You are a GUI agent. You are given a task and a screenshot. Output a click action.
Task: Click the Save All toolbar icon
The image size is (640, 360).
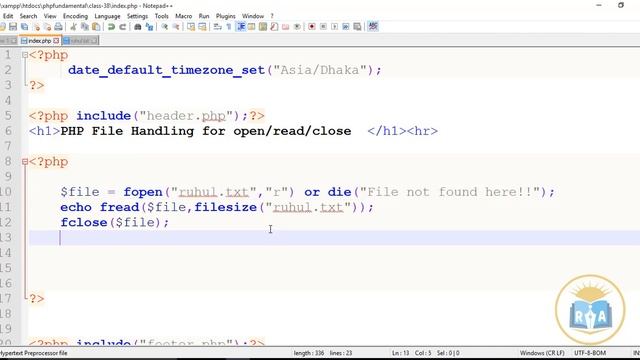click(x=24, y=27)
